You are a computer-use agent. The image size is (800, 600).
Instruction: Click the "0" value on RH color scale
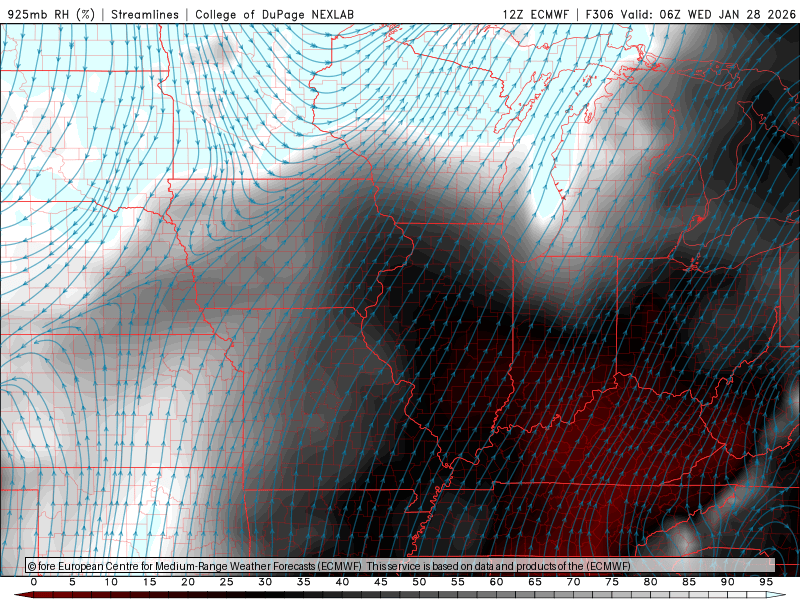(x=34, y=582)
